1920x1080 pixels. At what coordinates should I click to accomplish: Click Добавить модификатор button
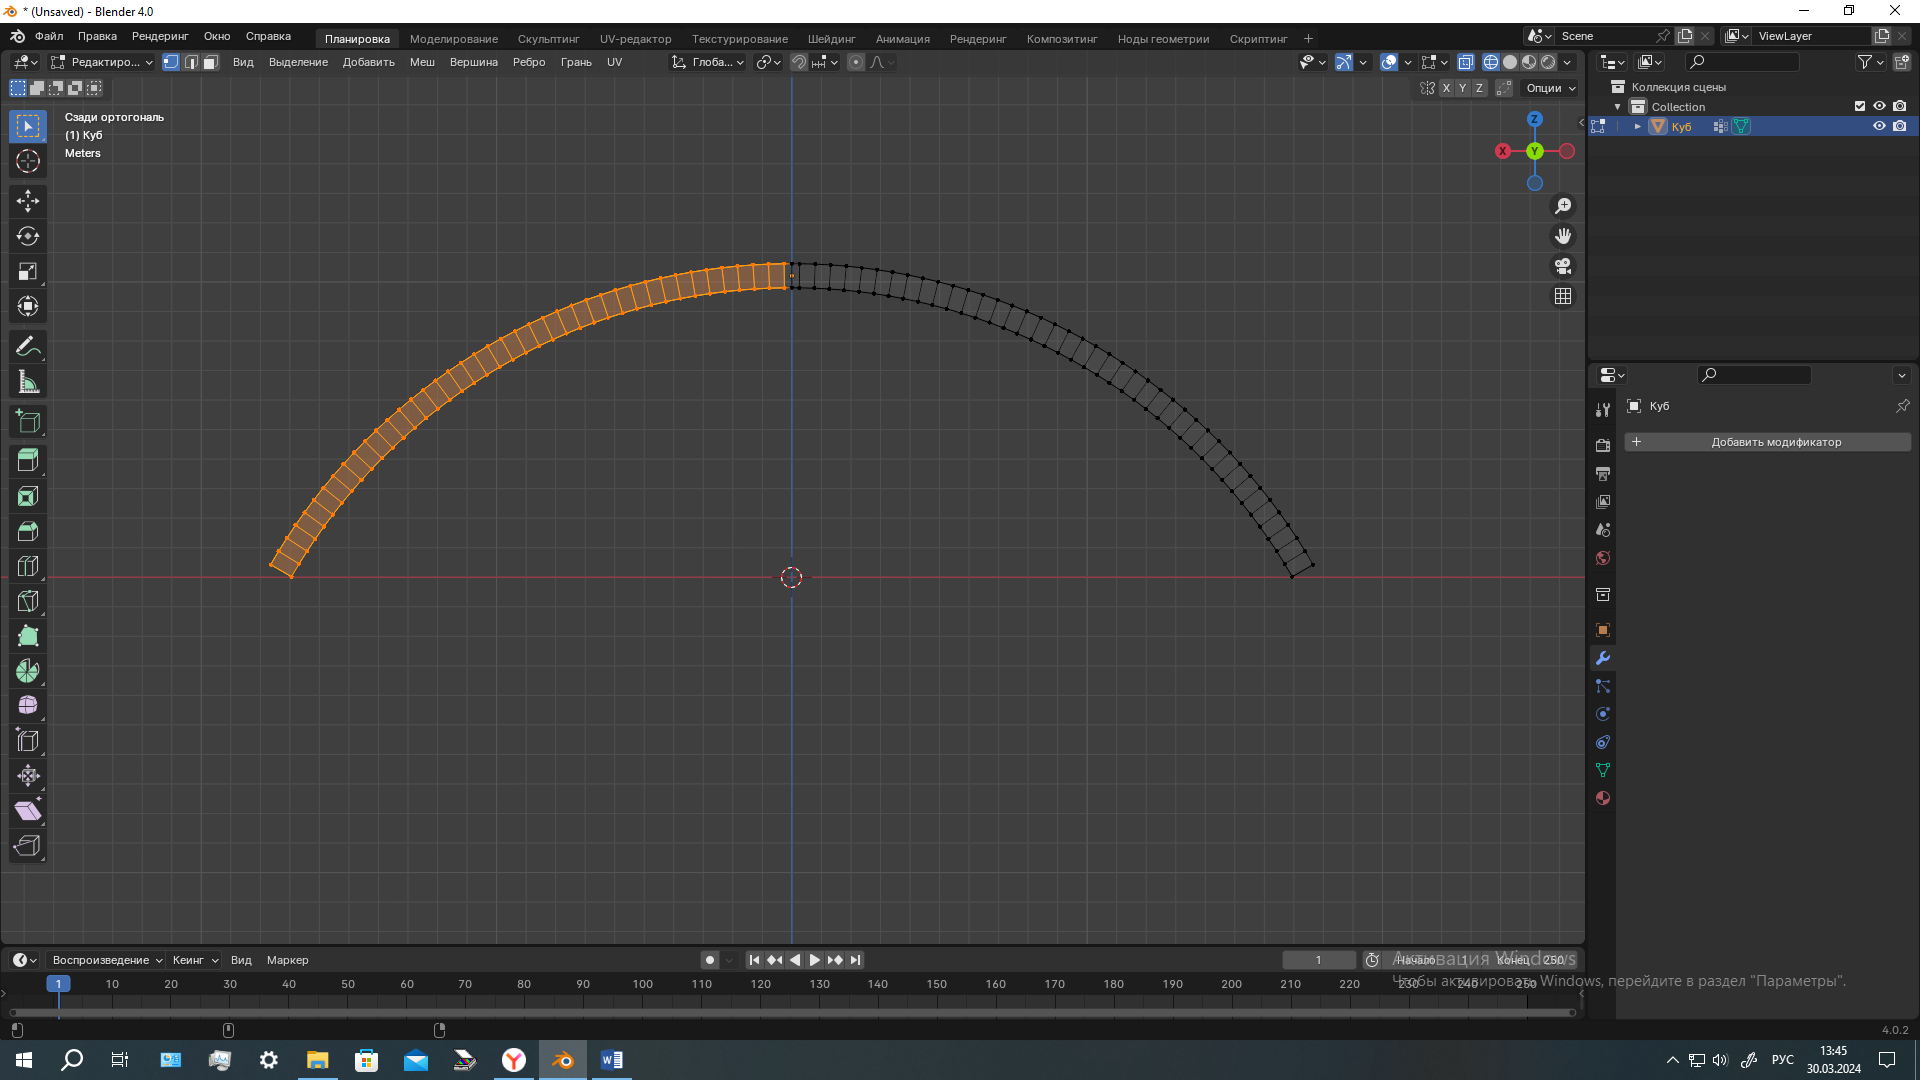click(x=1767, y=442)
